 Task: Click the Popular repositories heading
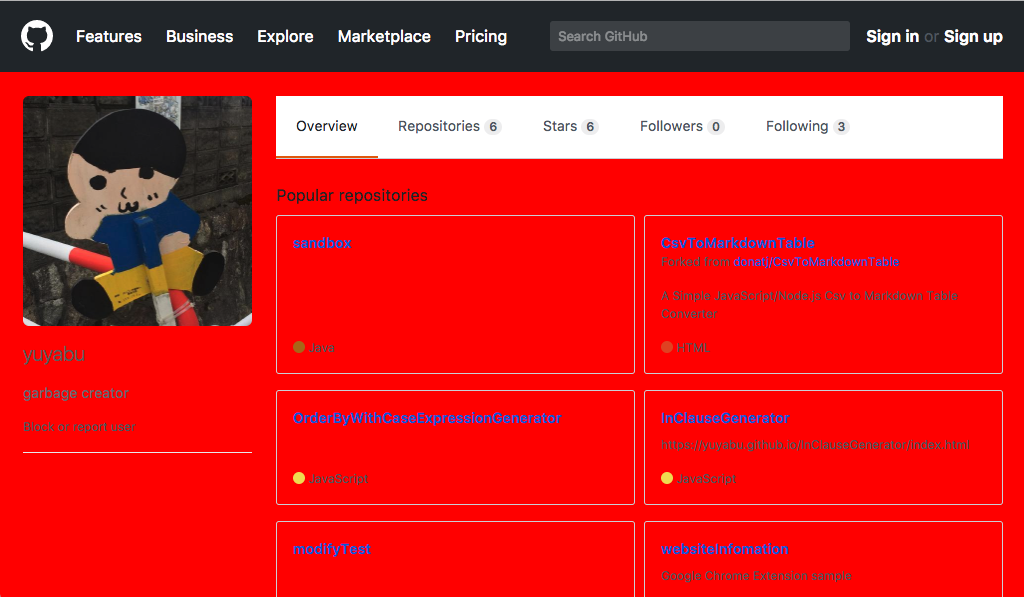coord(352,196)
